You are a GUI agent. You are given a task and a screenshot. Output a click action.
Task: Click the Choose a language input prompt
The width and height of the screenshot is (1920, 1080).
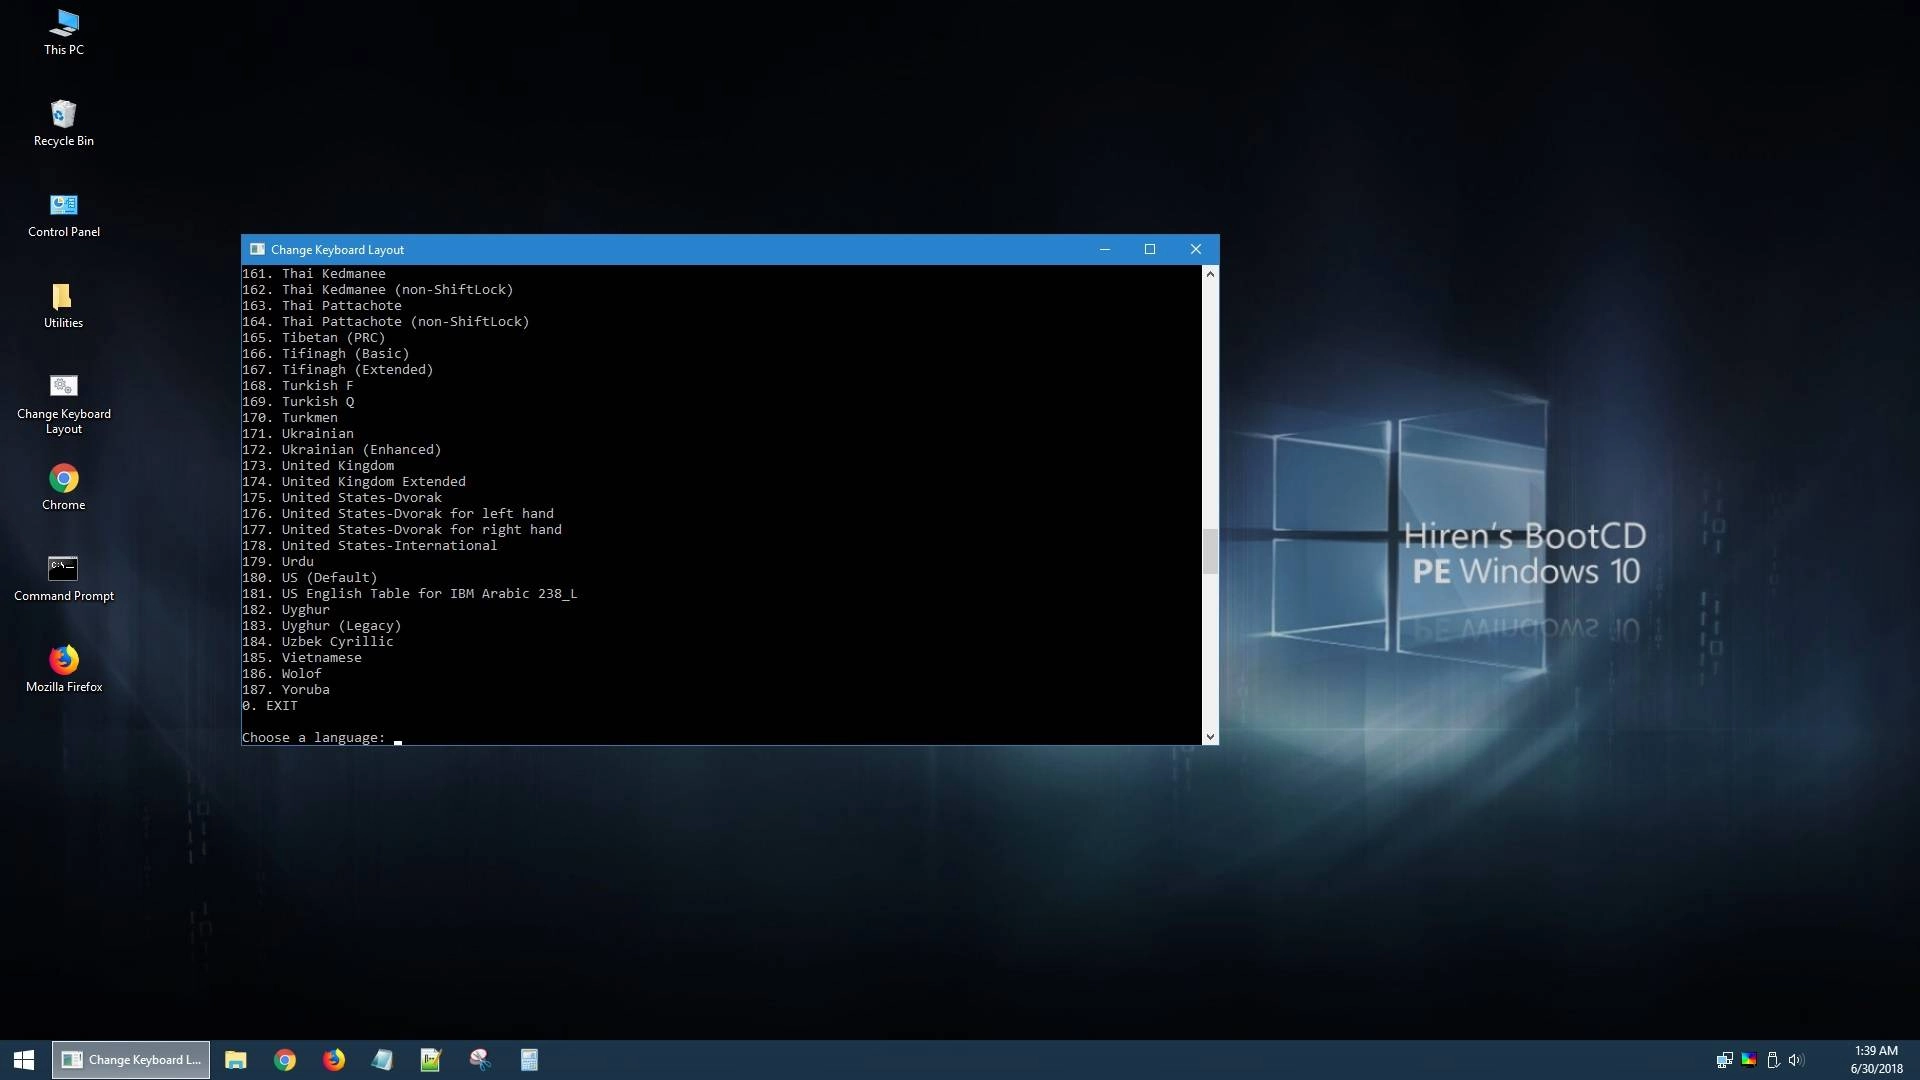click(398, 738)
